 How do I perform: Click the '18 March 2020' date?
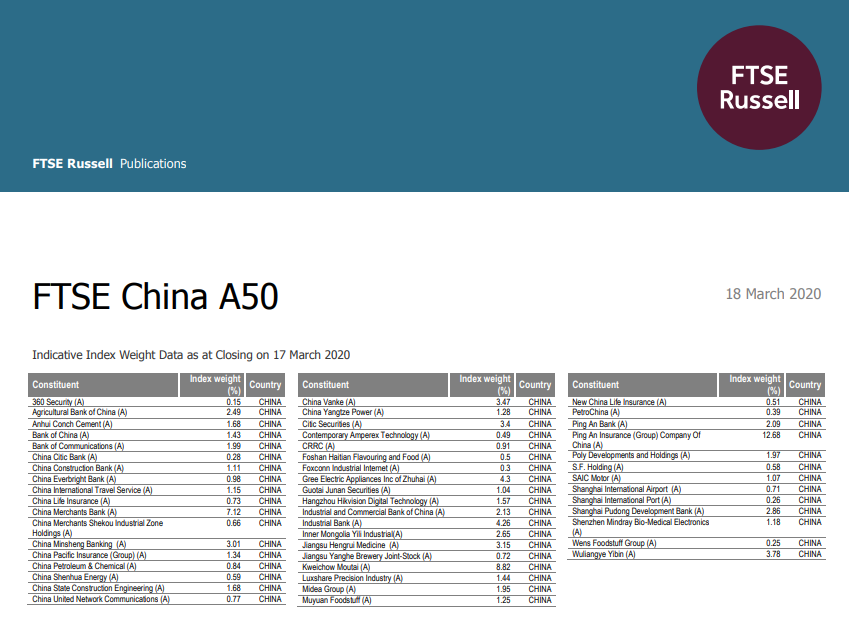pyautogui.click(x=773, y=294)
